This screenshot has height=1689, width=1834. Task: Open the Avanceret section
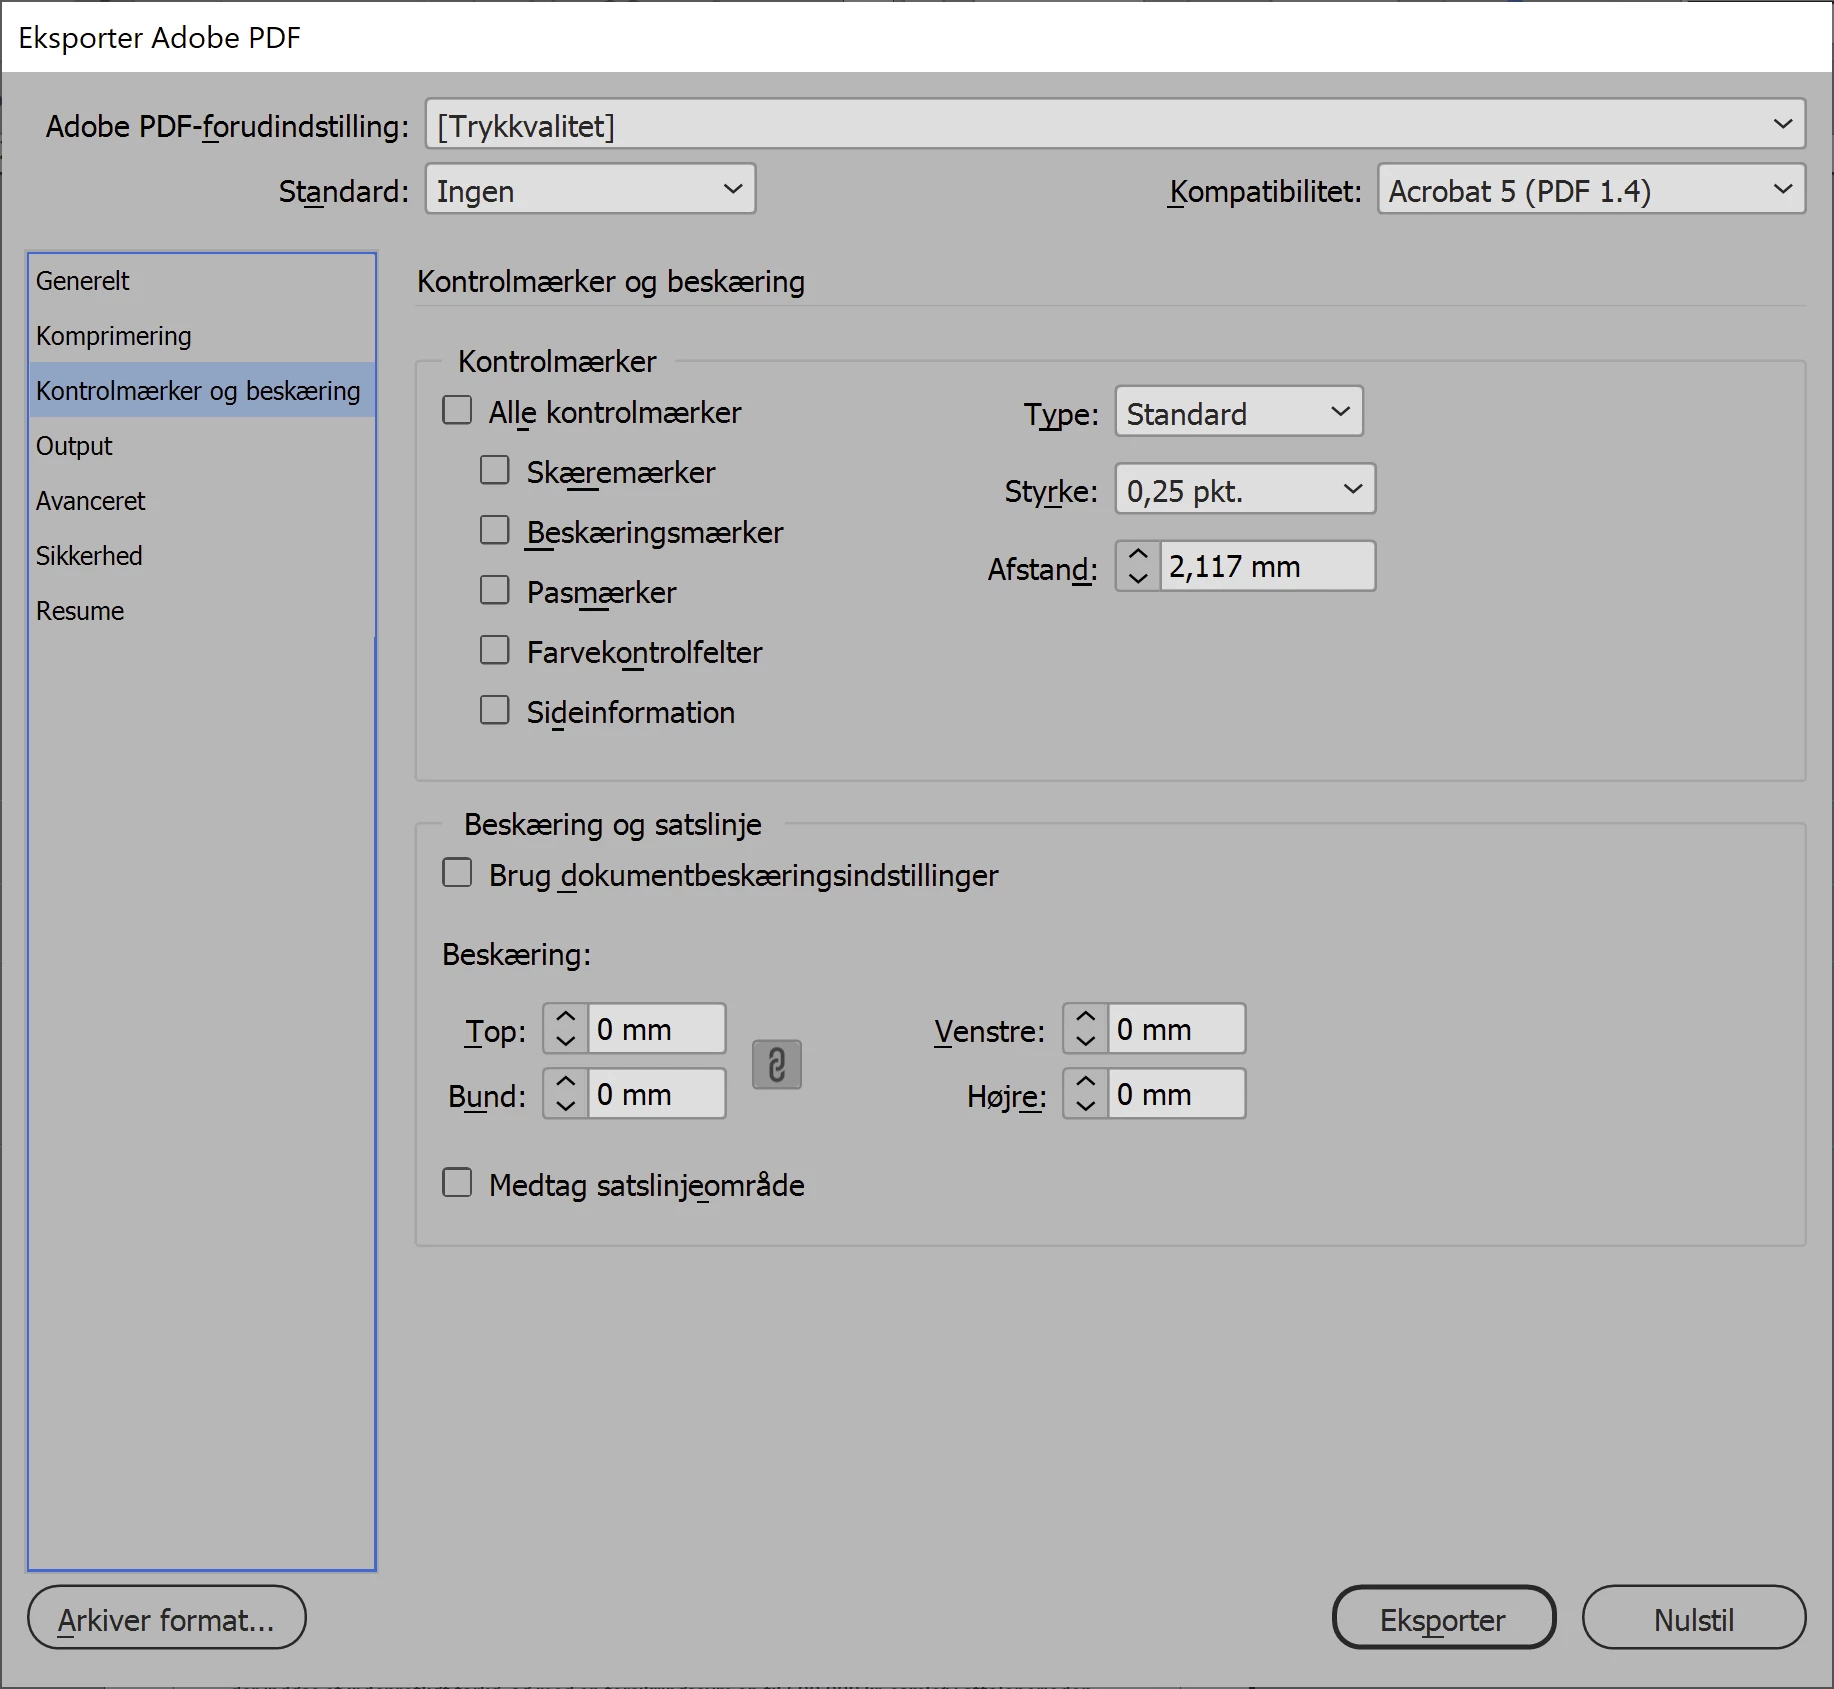[201, 501]
